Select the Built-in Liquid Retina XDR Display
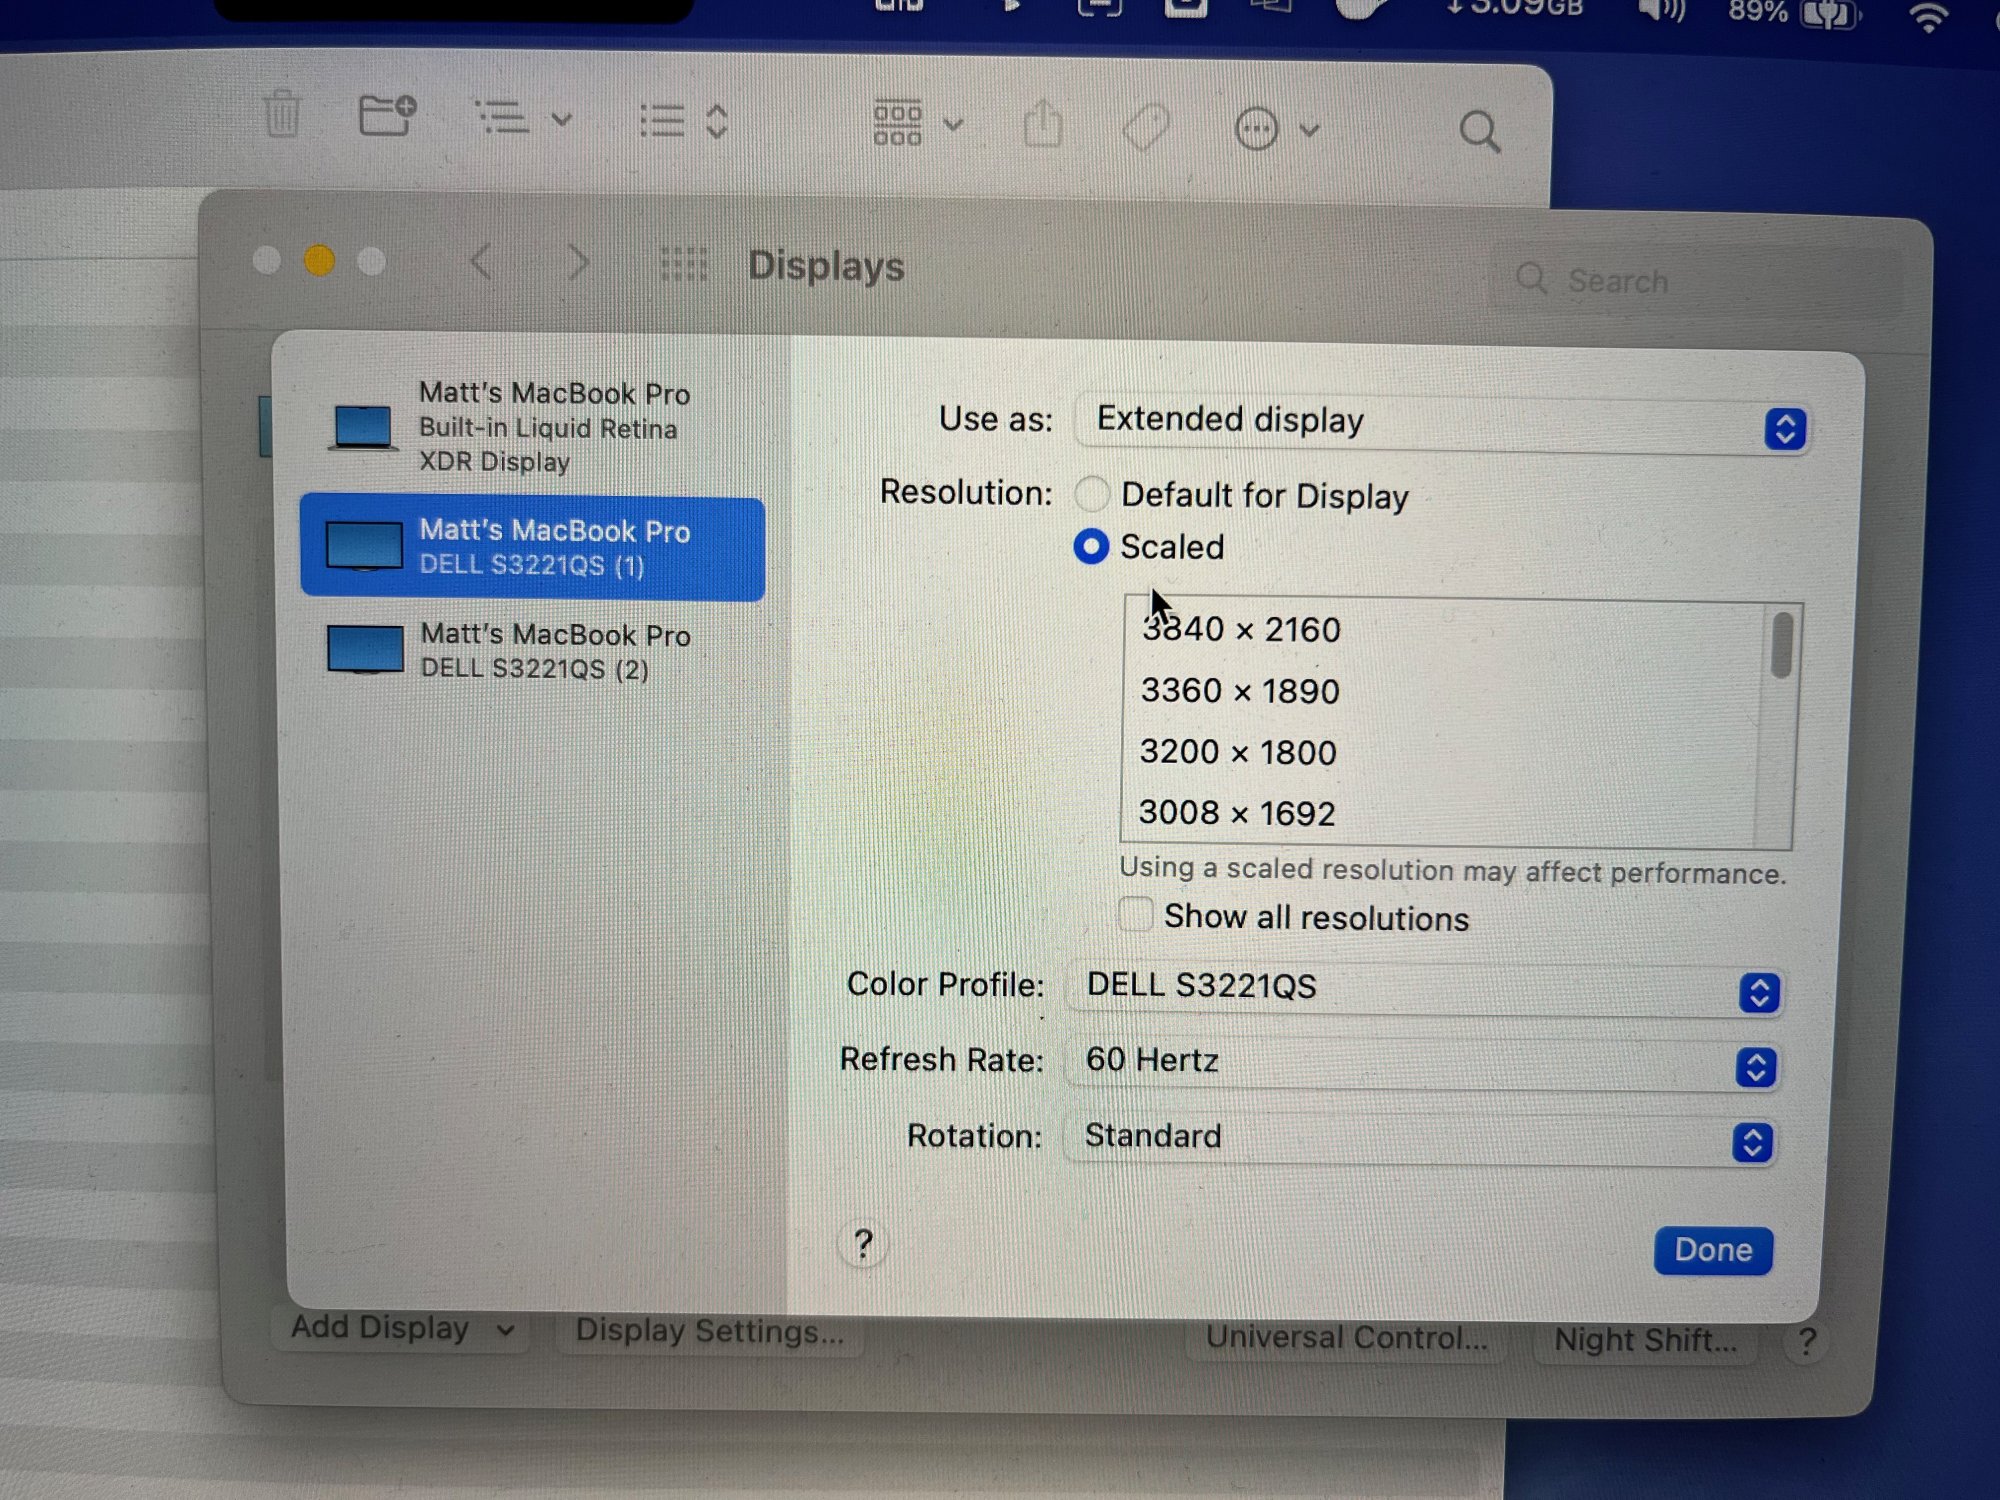The height and width of the screenshot is (1500, 2000). click(x=533, y=427)
